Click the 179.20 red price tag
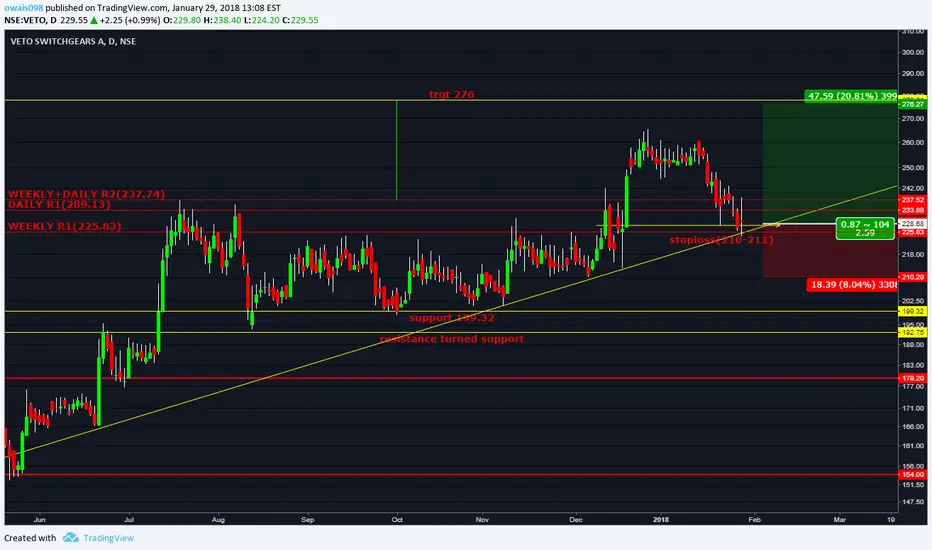Viewport: 932px width, 550px height. pos(912,378)
